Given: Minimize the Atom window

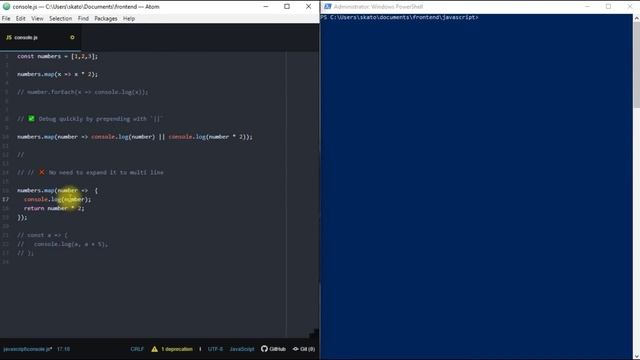Looking at the screenshot, I should [266, 7].
